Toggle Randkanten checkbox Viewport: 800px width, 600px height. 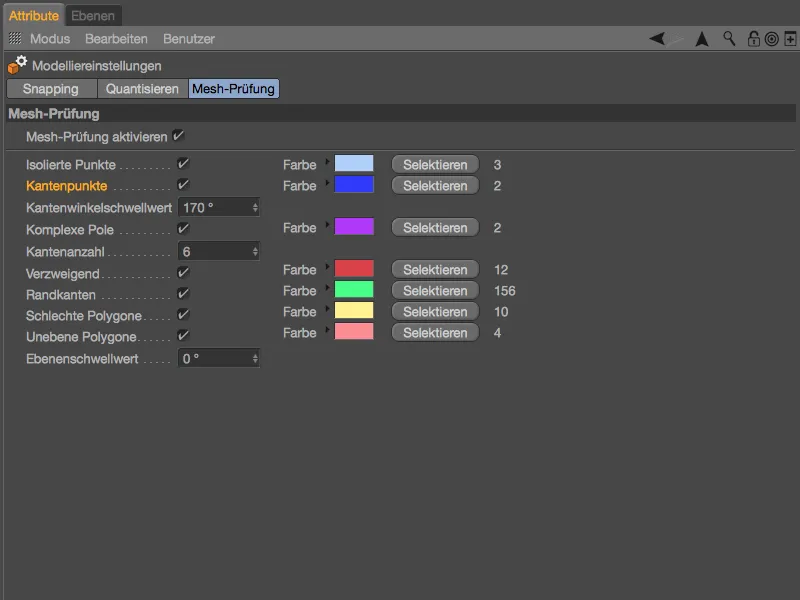coord(183,294)
